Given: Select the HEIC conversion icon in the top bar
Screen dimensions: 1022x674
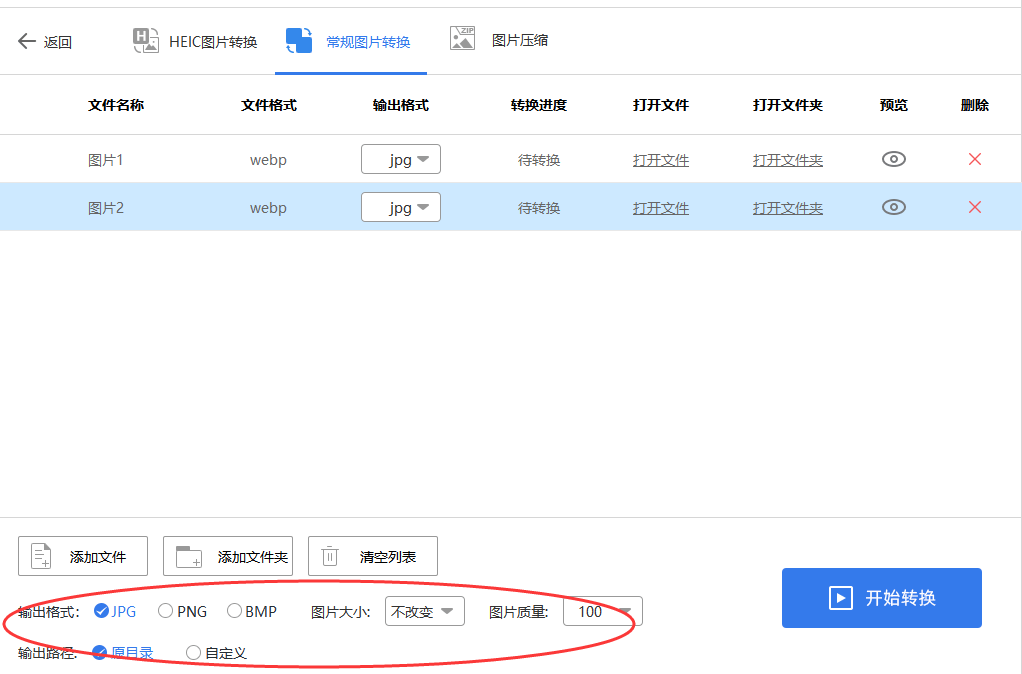Looking at the screenshot, I should pyautogui.click(x=146, y=40).
